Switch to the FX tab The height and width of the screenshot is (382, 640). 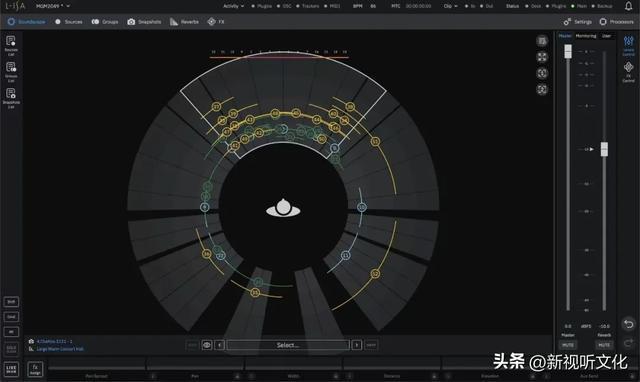tap(216, 22)
